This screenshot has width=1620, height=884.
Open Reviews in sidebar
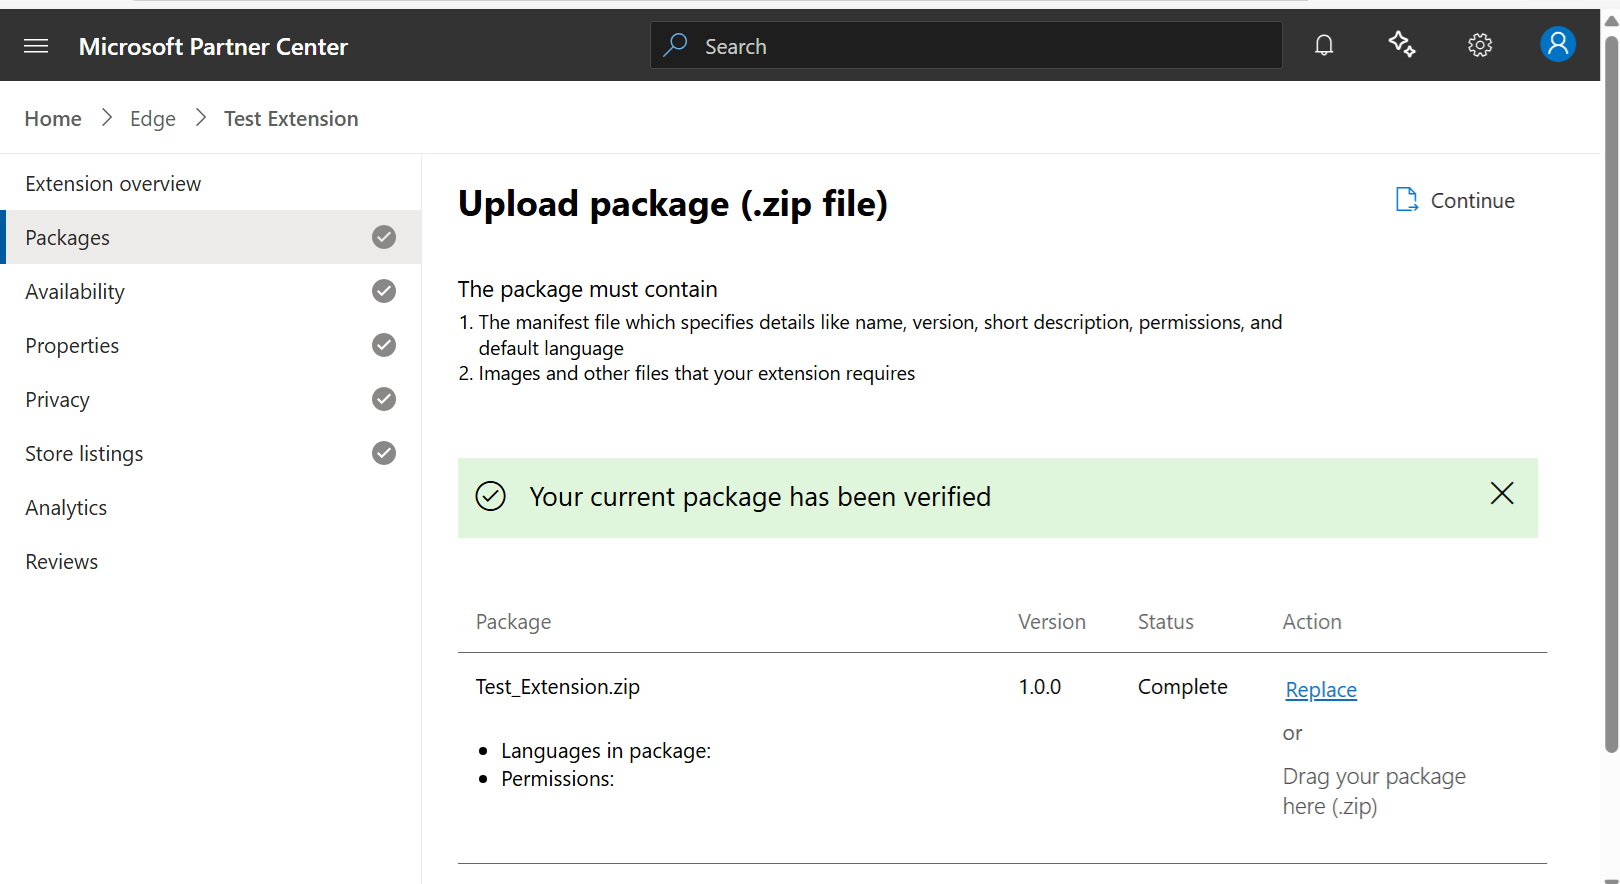(x=211, y=561)
